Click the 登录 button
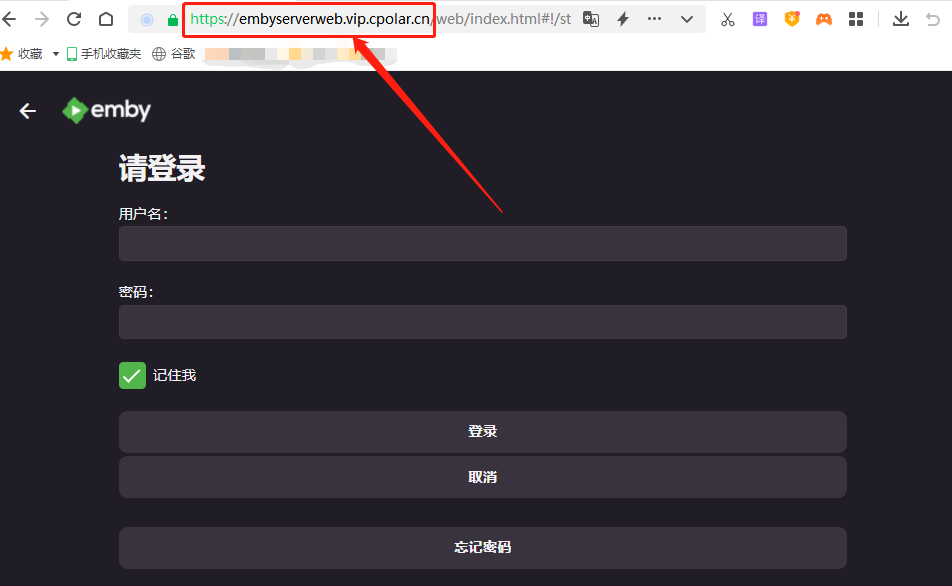The image size is (952, 586). (x=483, y=432)
